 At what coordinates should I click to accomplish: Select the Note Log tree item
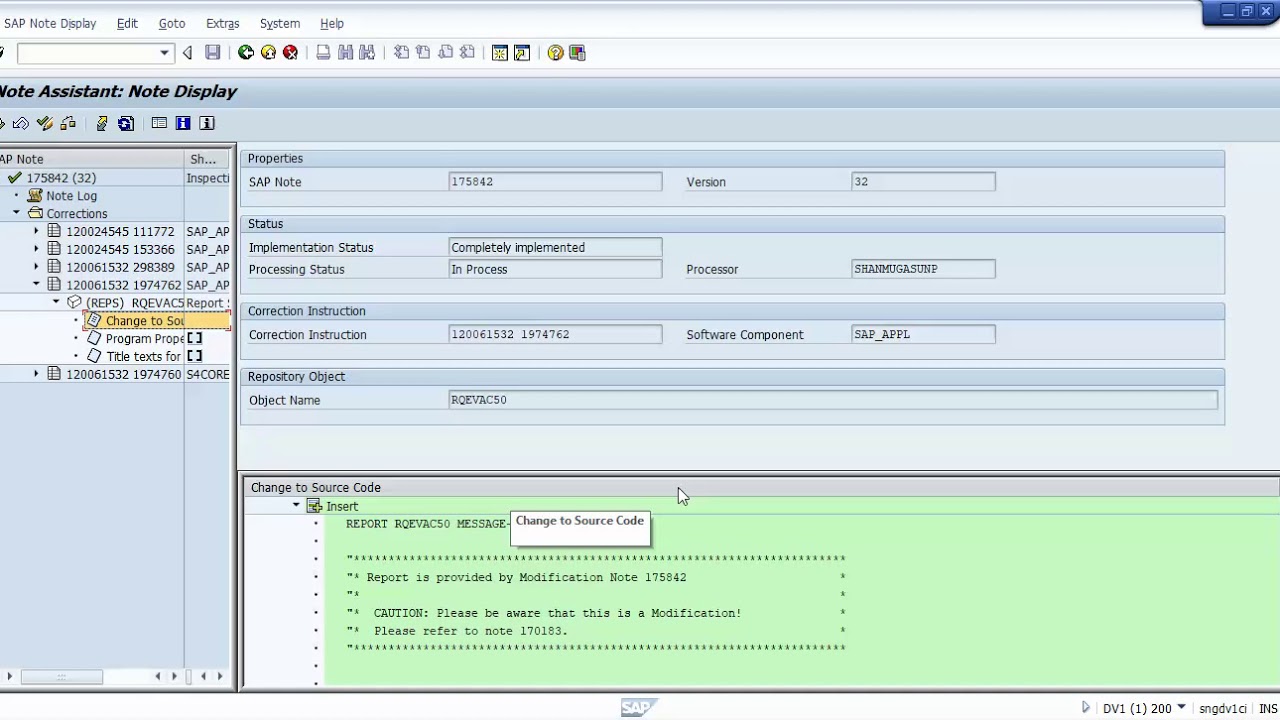point(71,196)
